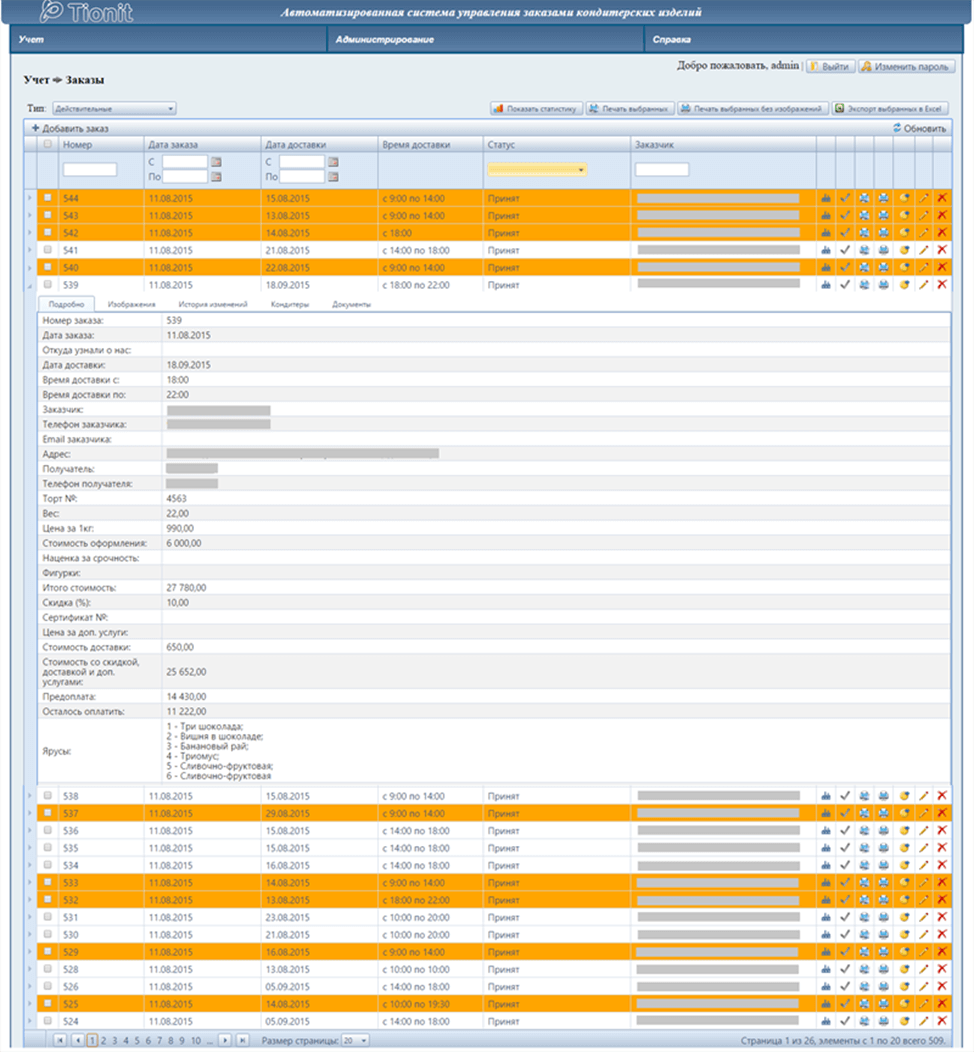Viewport: 974px width, 1052px height.
Task: Open the page size dropdown
Action: point(355,1041)
